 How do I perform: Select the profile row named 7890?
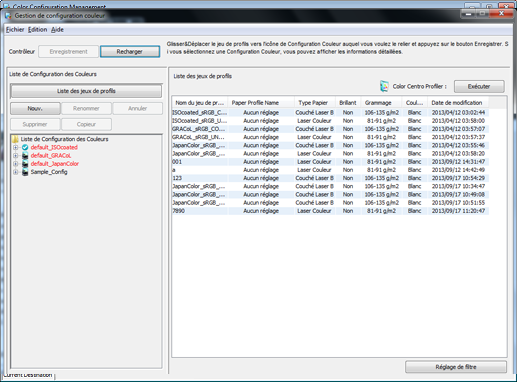click(330, 211)
